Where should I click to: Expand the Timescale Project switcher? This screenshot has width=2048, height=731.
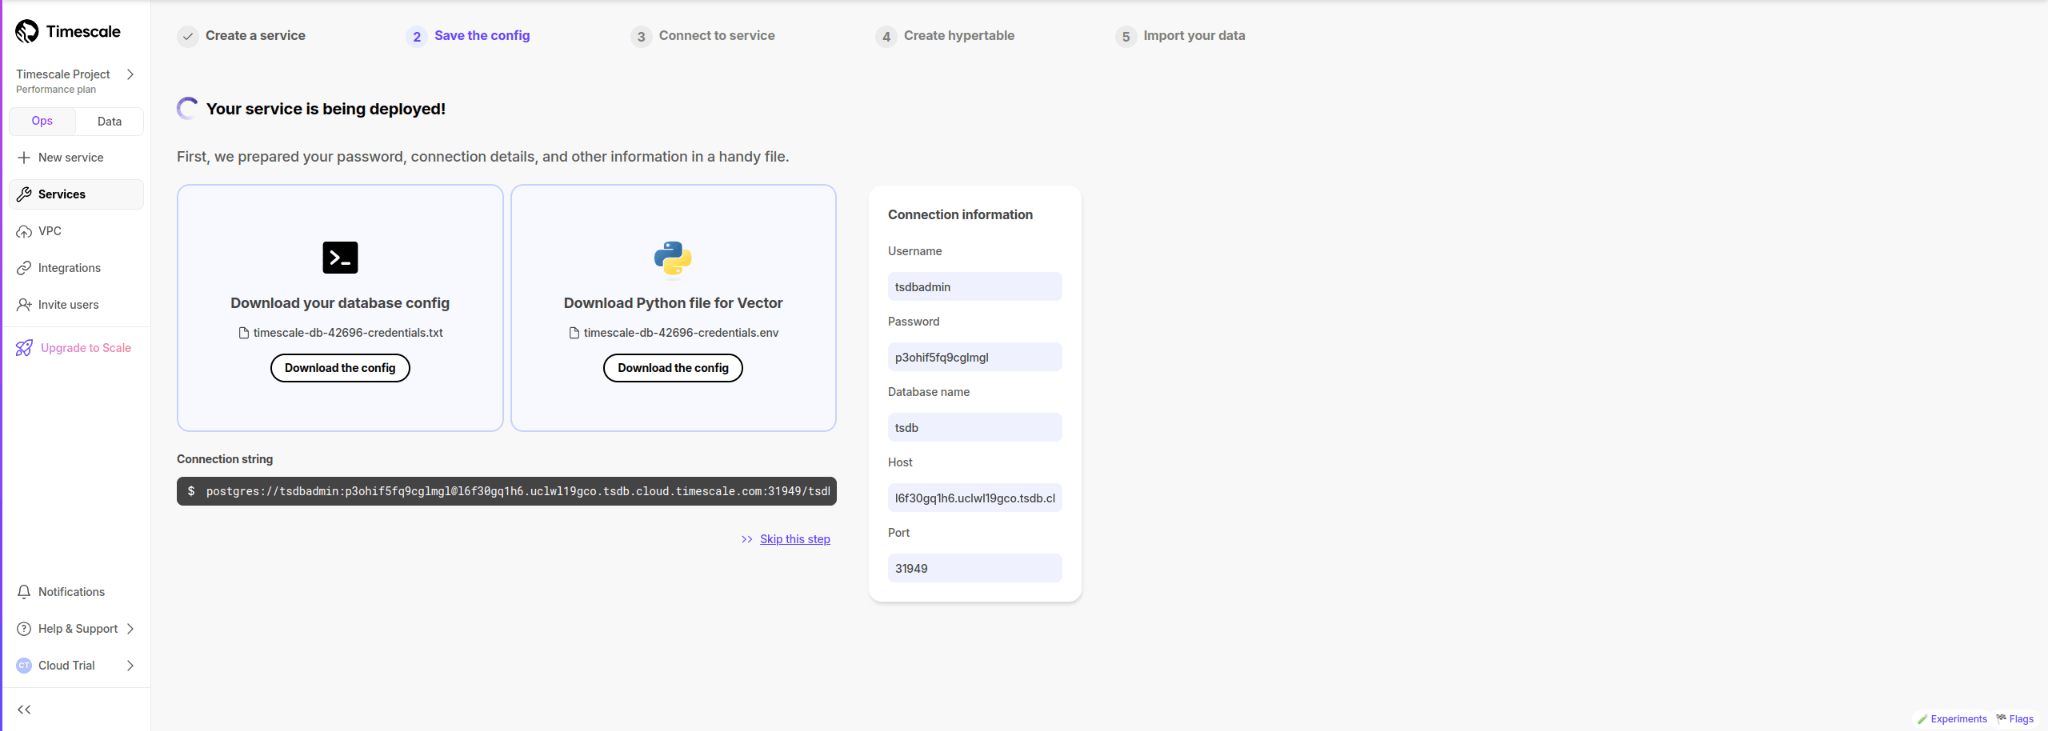pyautogui.click(x=130, y=75)
